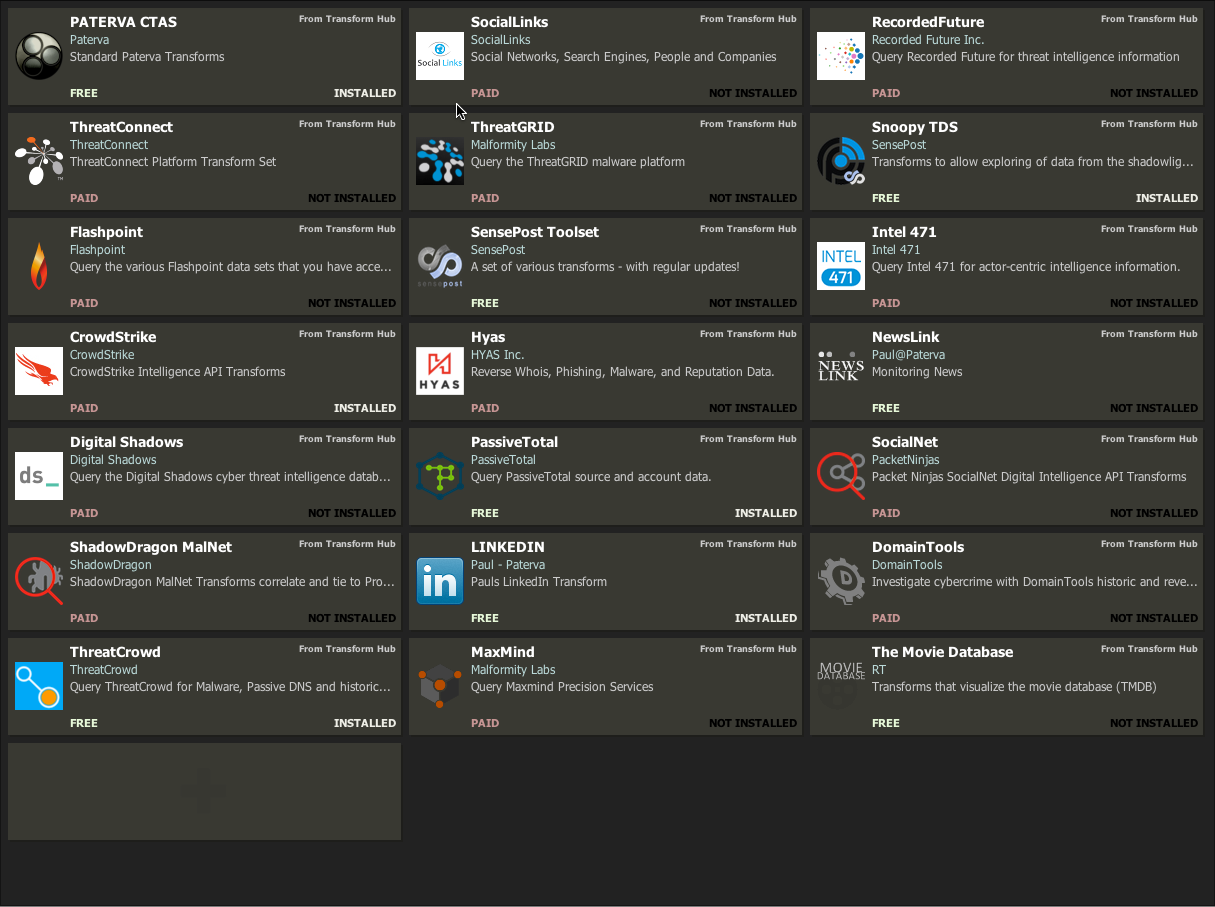
Task: Open the DomainTools gear icon
Action: tap(842, 581)
